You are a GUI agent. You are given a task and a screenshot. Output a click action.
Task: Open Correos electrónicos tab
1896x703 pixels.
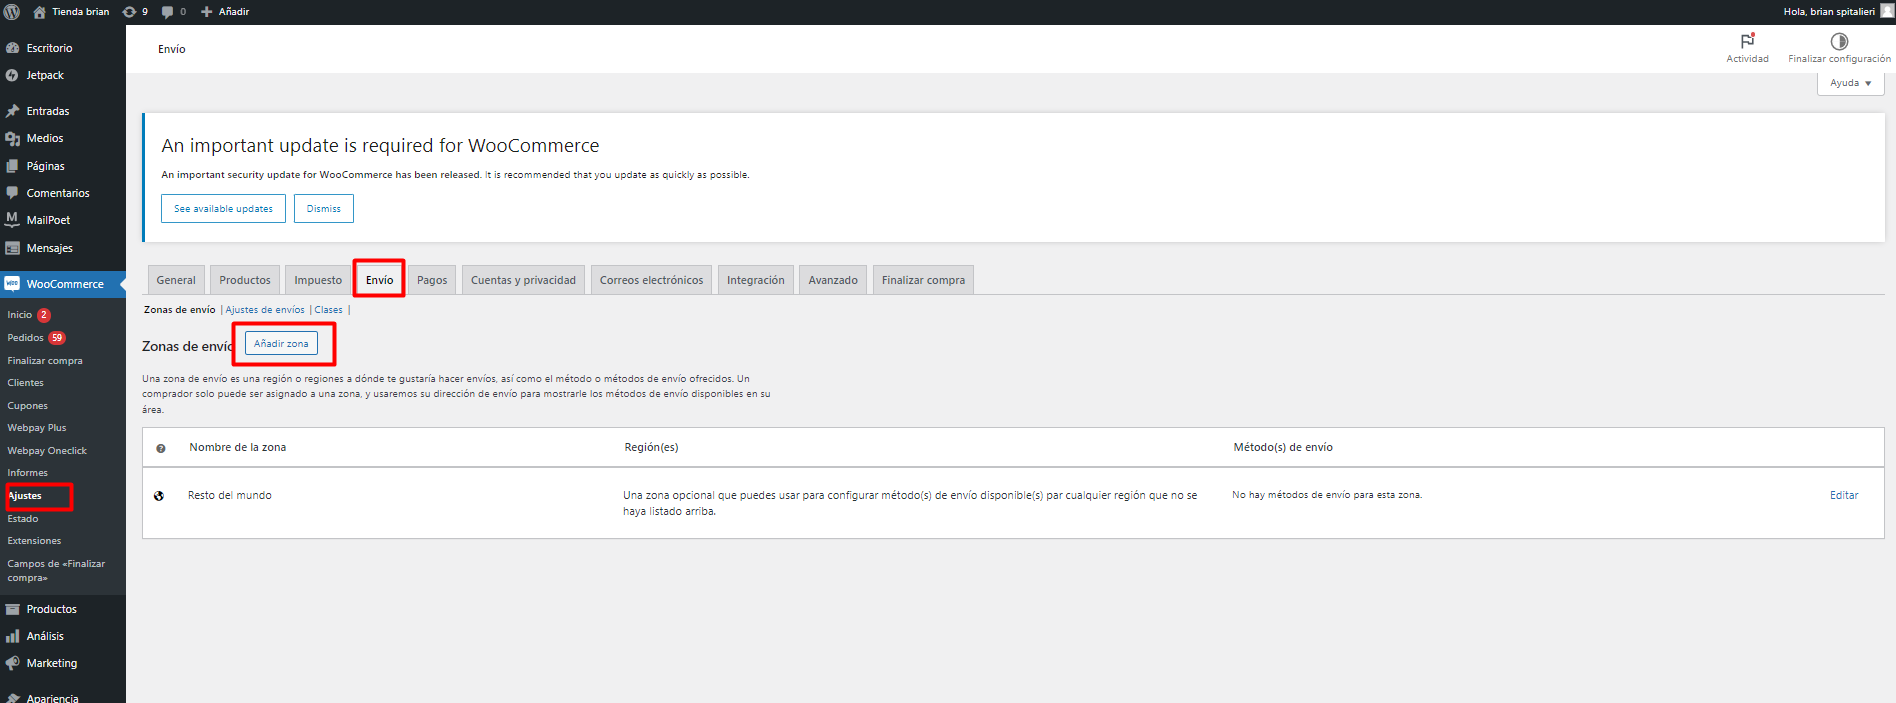651,280
